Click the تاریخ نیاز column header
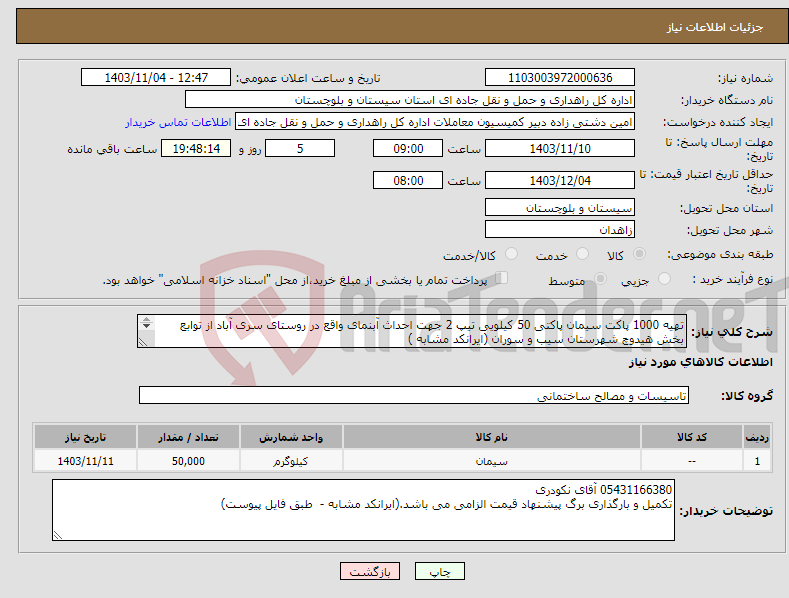This screenshot has width=789, height=598. click(x=85, y=437)
